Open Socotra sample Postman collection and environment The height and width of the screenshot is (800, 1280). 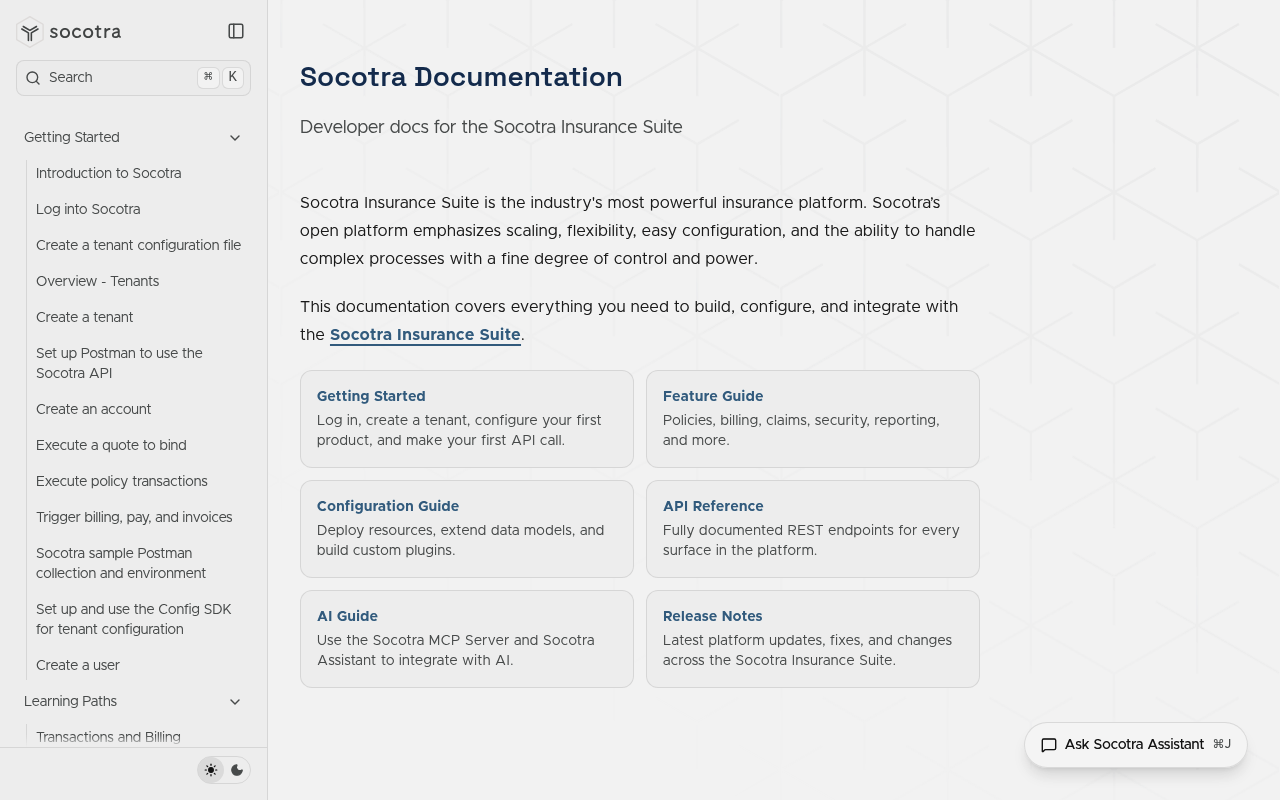pos(121,563)
